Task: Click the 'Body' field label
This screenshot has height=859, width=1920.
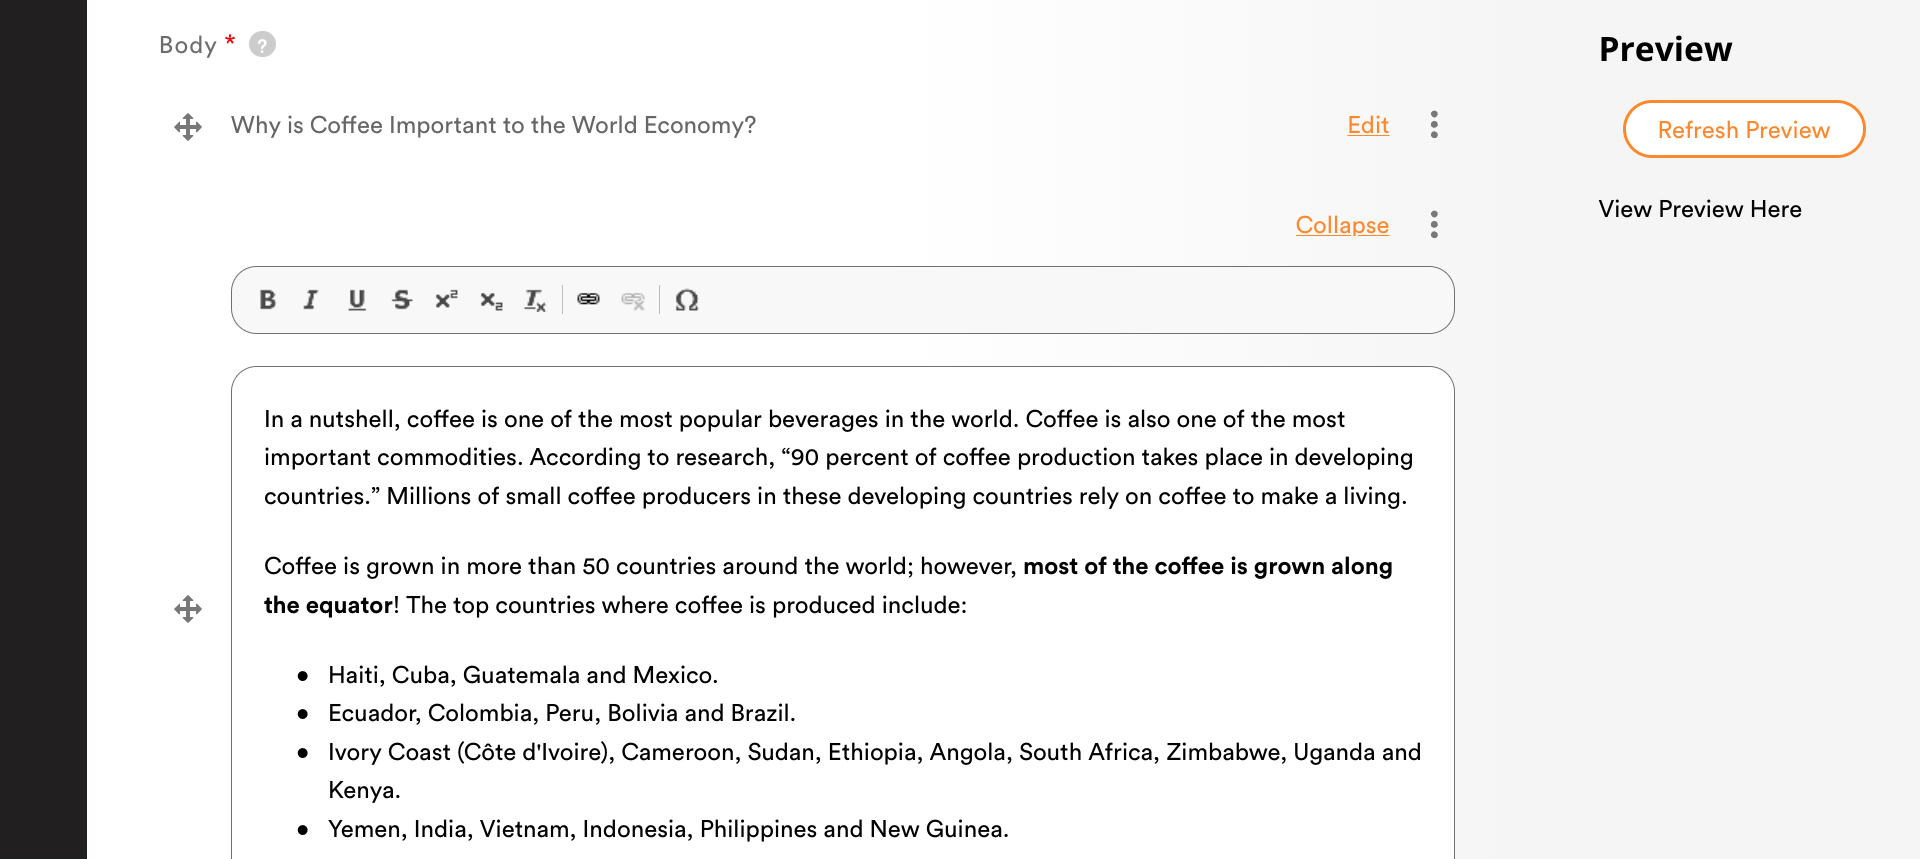Action: pos(188,45)
